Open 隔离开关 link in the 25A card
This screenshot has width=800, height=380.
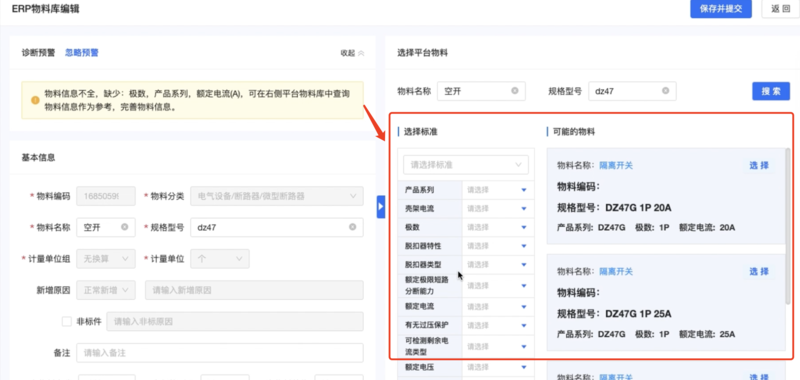616,271
